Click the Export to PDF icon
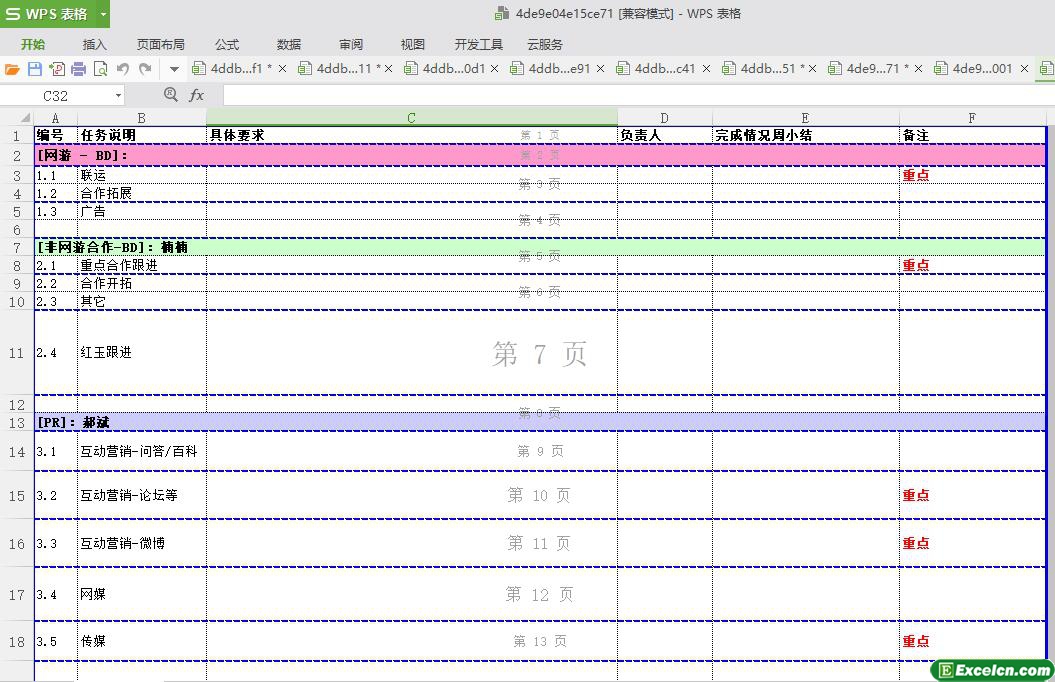This screenshot has height=682, width=1055. (56, 69)
